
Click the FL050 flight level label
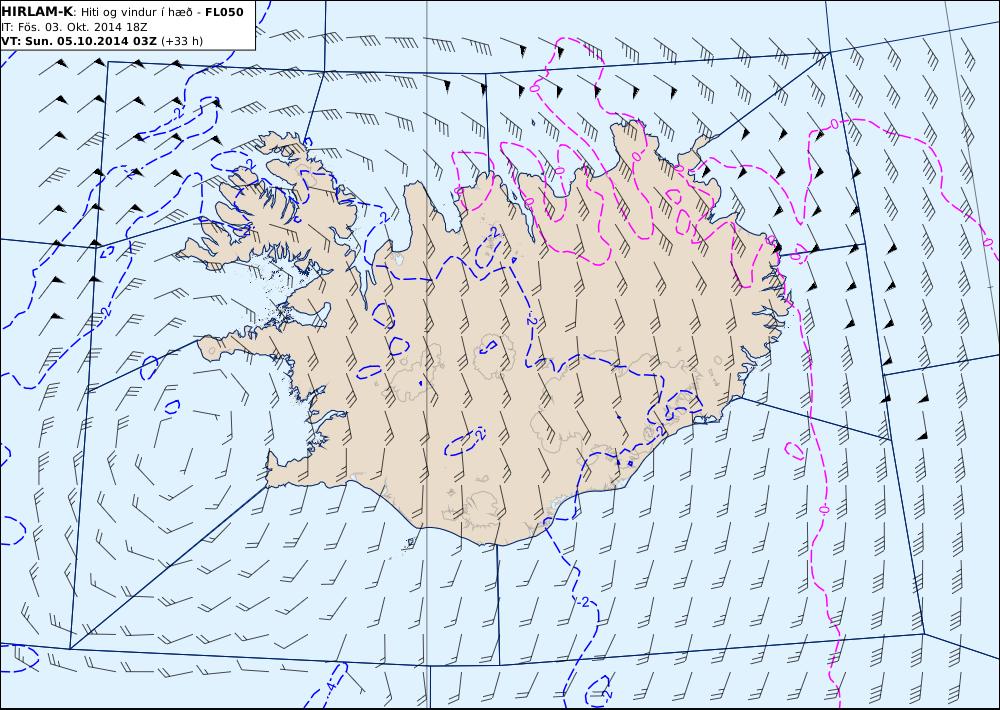tap(224, 12)
